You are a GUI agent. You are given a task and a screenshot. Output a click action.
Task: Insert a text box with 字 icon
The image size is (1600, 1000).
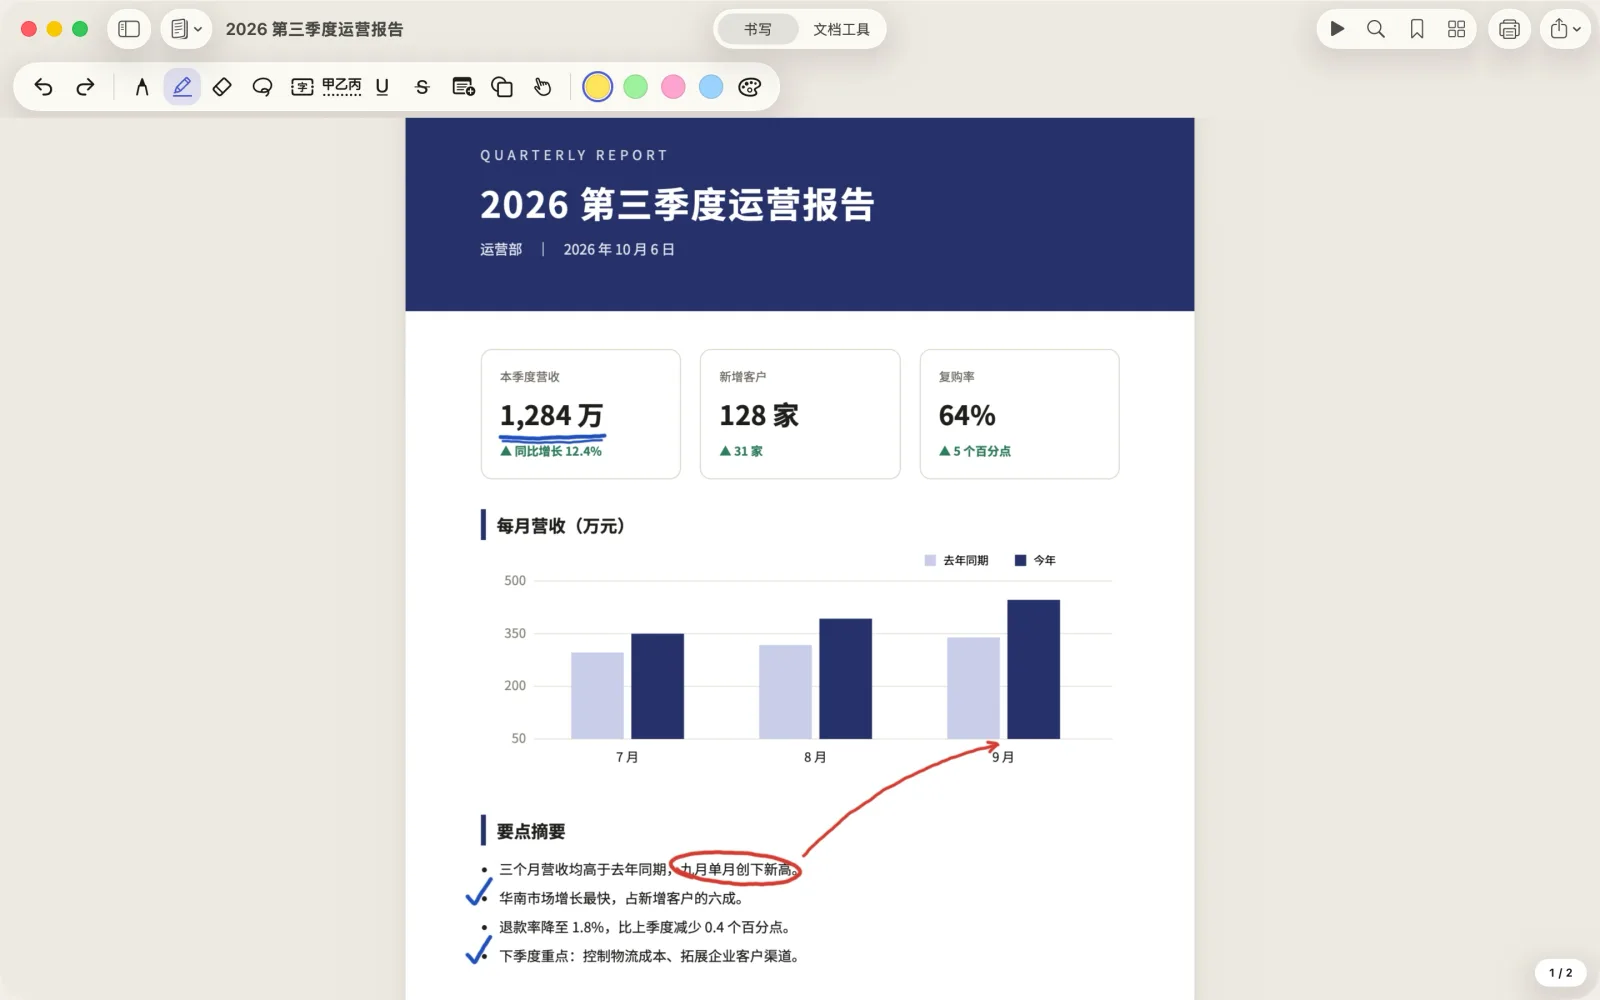coord(302,87)
